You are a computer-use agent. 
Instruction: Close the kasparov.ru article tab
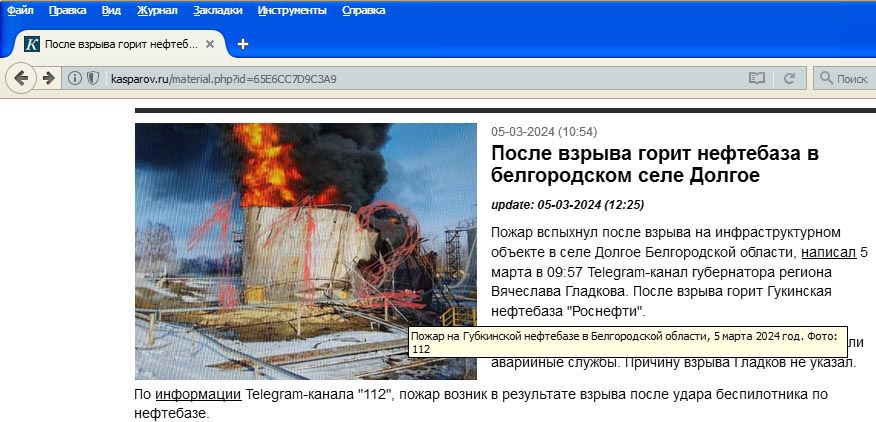tap(210, 44)
